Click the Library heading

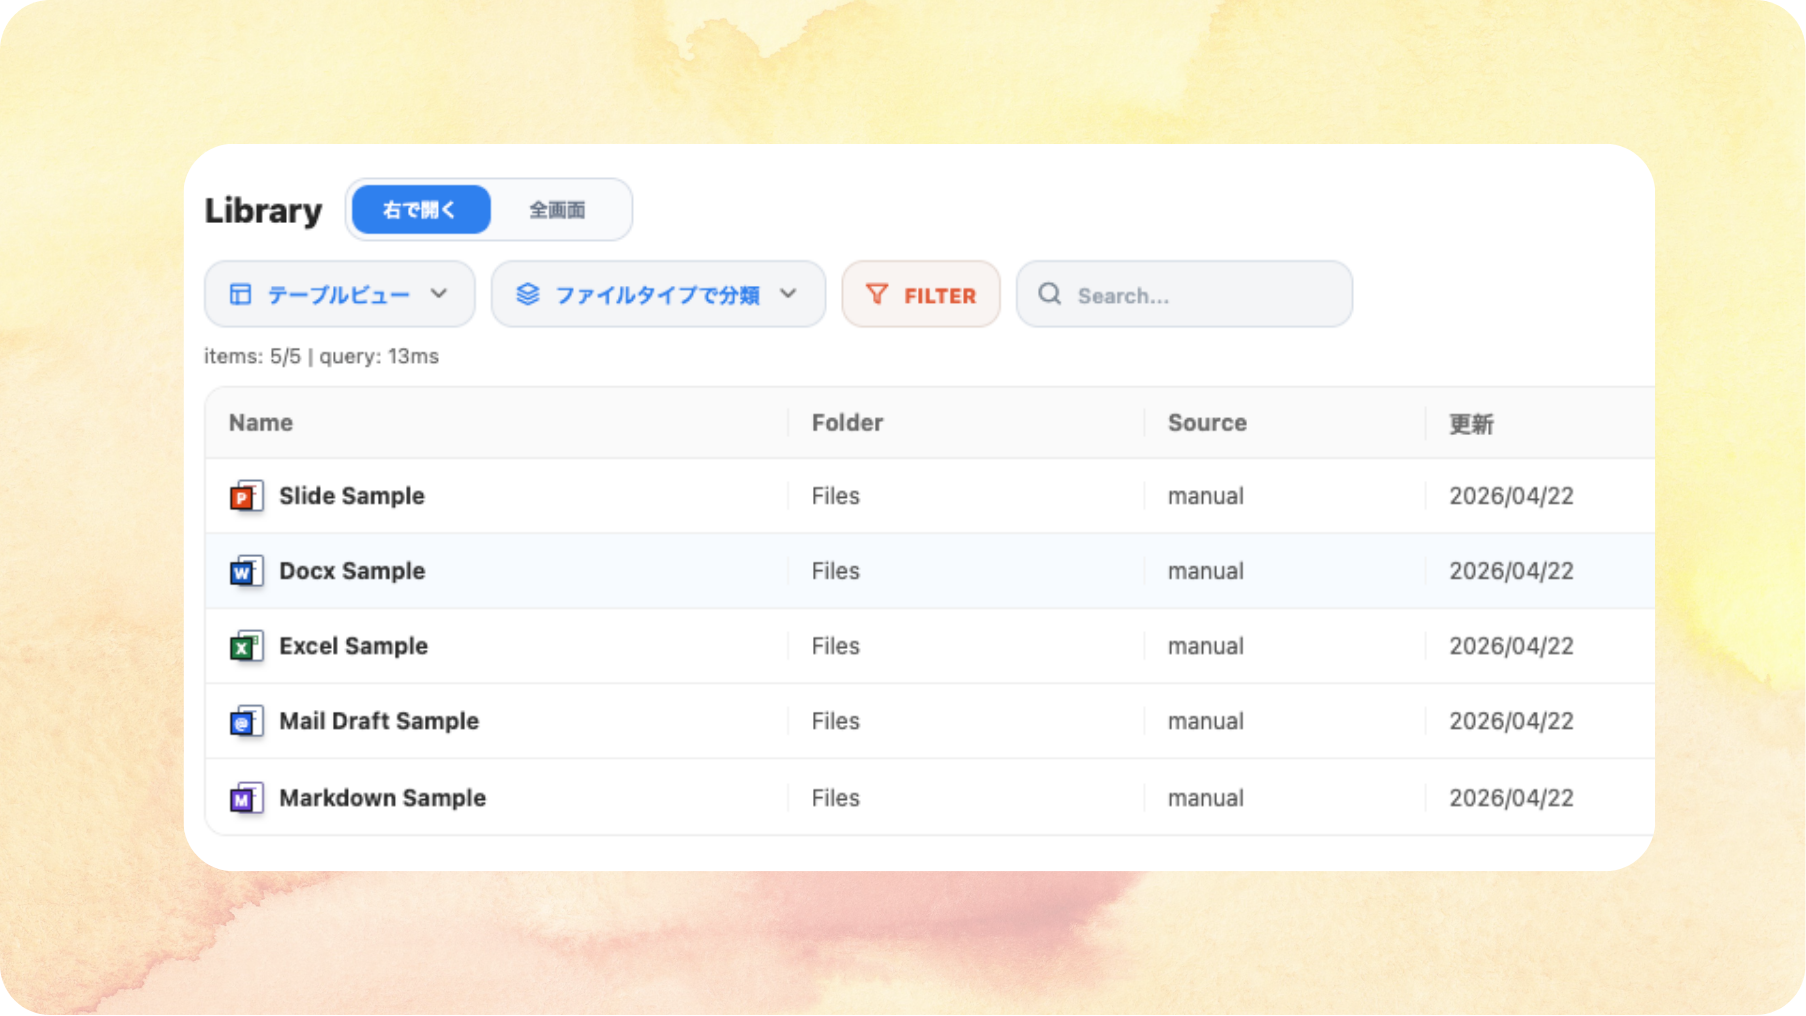coord(263,211)
